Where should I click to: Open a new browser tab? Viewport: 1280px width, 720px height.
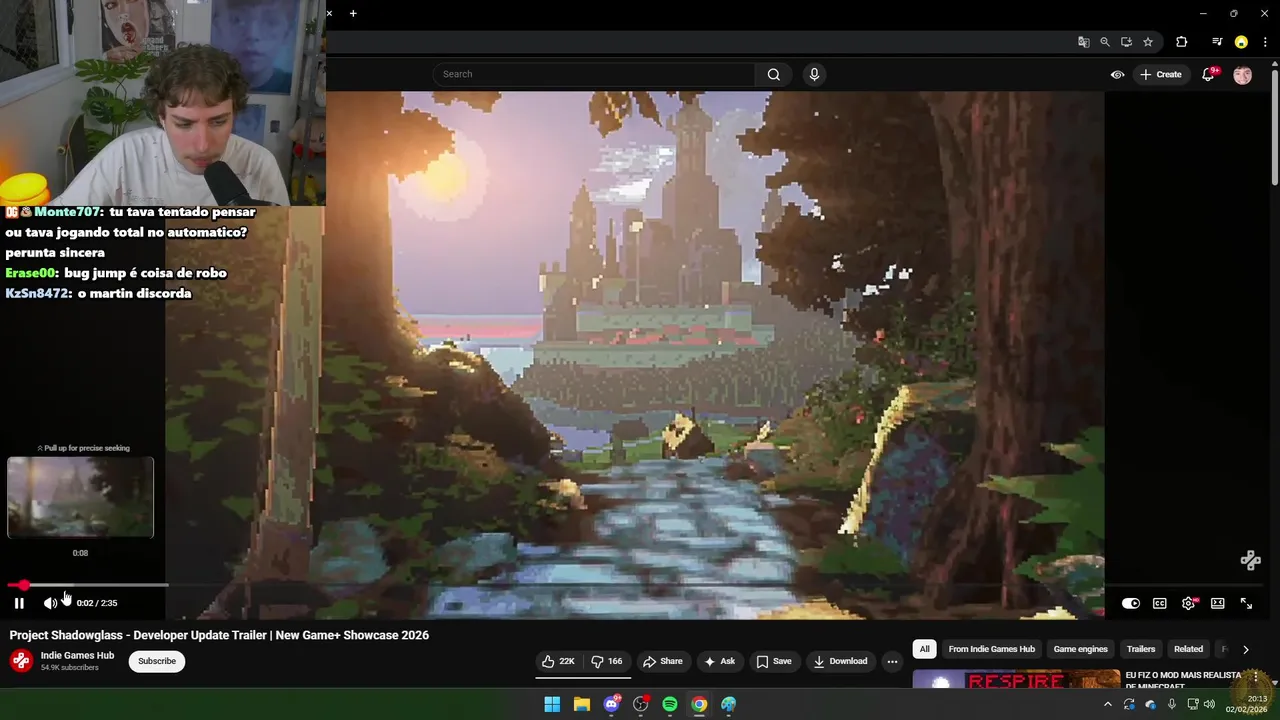[x=353, y=13]
